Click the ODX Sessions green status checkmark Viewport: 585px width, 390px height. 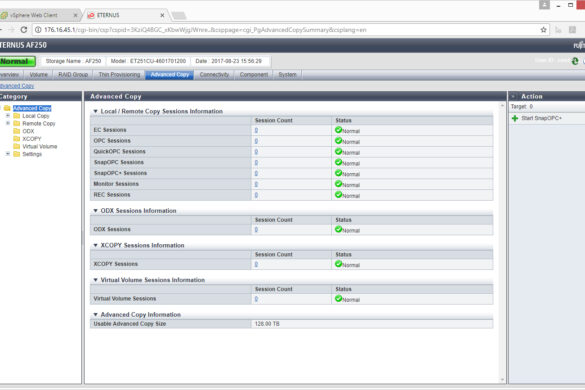pyautogui.click(x=338, y=229)
